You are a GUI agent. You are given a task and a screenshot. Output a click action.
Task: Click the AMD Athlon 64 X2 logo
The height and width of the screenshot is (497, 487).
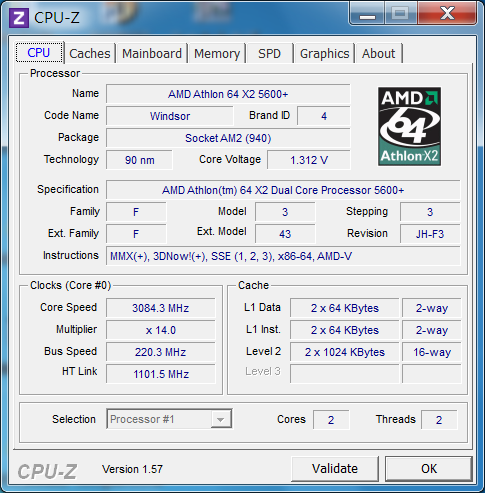point(409,126)
